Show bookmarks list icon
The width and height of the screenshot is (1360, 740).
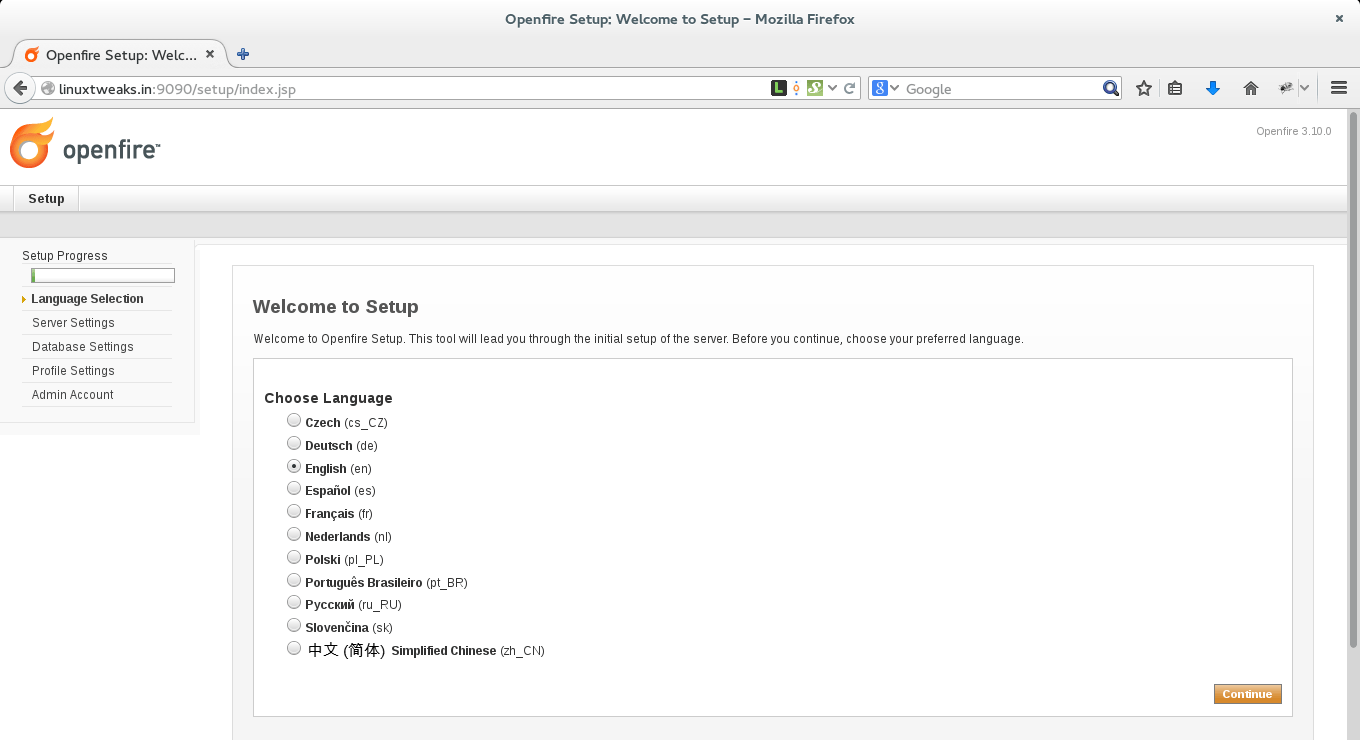1175,88
